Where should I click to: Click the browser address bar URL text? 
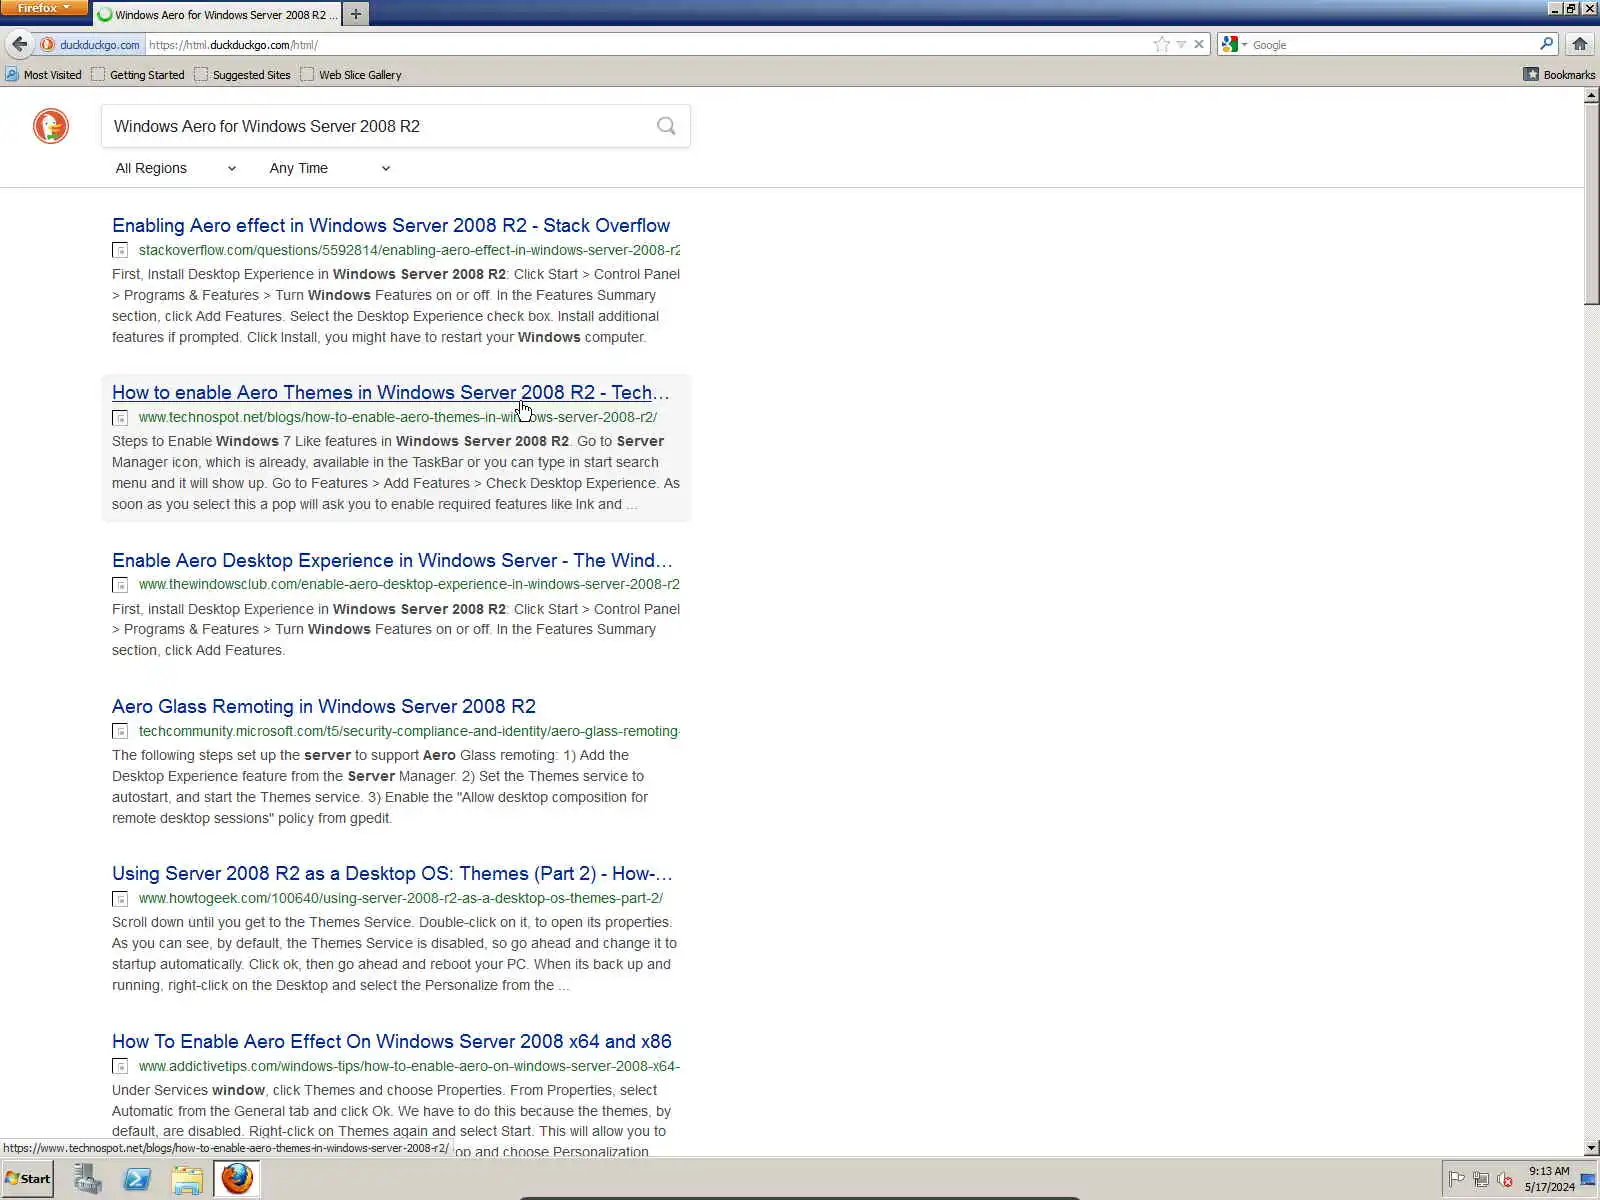[233, 45]
